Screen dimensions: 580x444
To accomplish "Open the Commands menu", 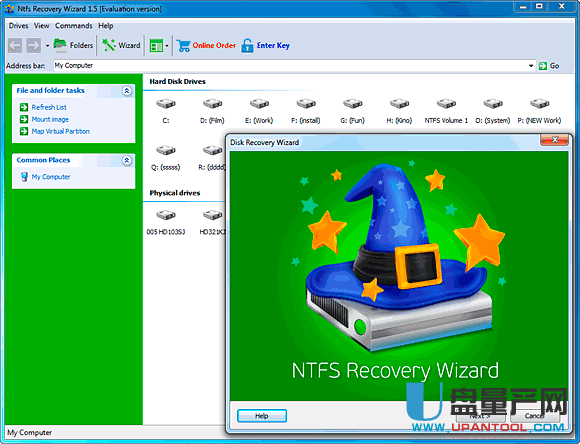I will [74, 26].
